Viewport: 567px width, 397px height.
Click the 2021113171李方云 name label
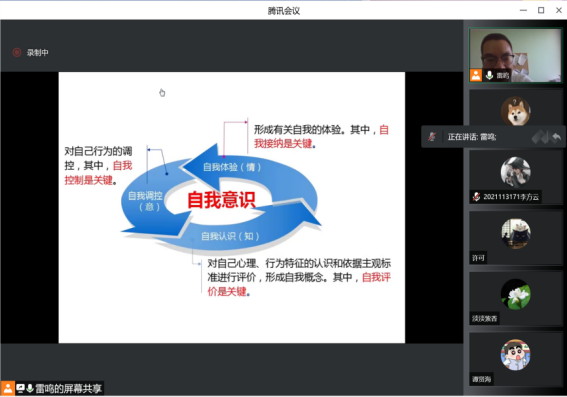click(511, 197)
